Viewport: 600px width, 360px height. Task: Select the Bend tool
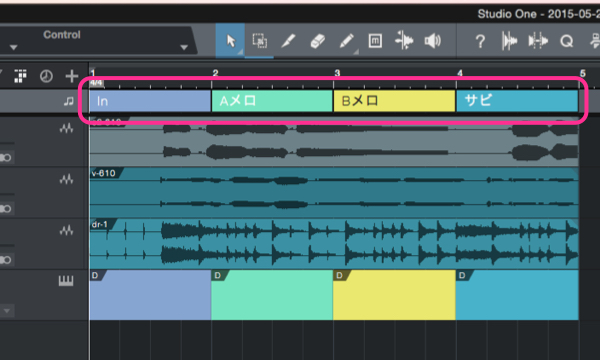pyautogui.click(x=404, y=41)
